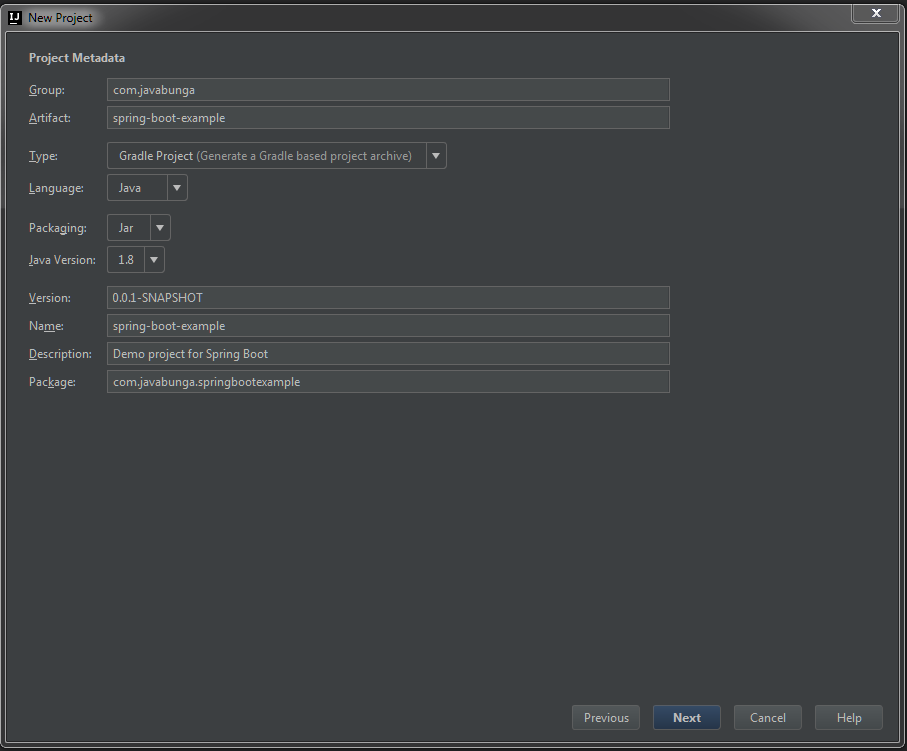Viewport: 907px width, 751px height.
Task: Focus the Description field with Demo project text
Action: pyautogui.click(x=388, y=354)
